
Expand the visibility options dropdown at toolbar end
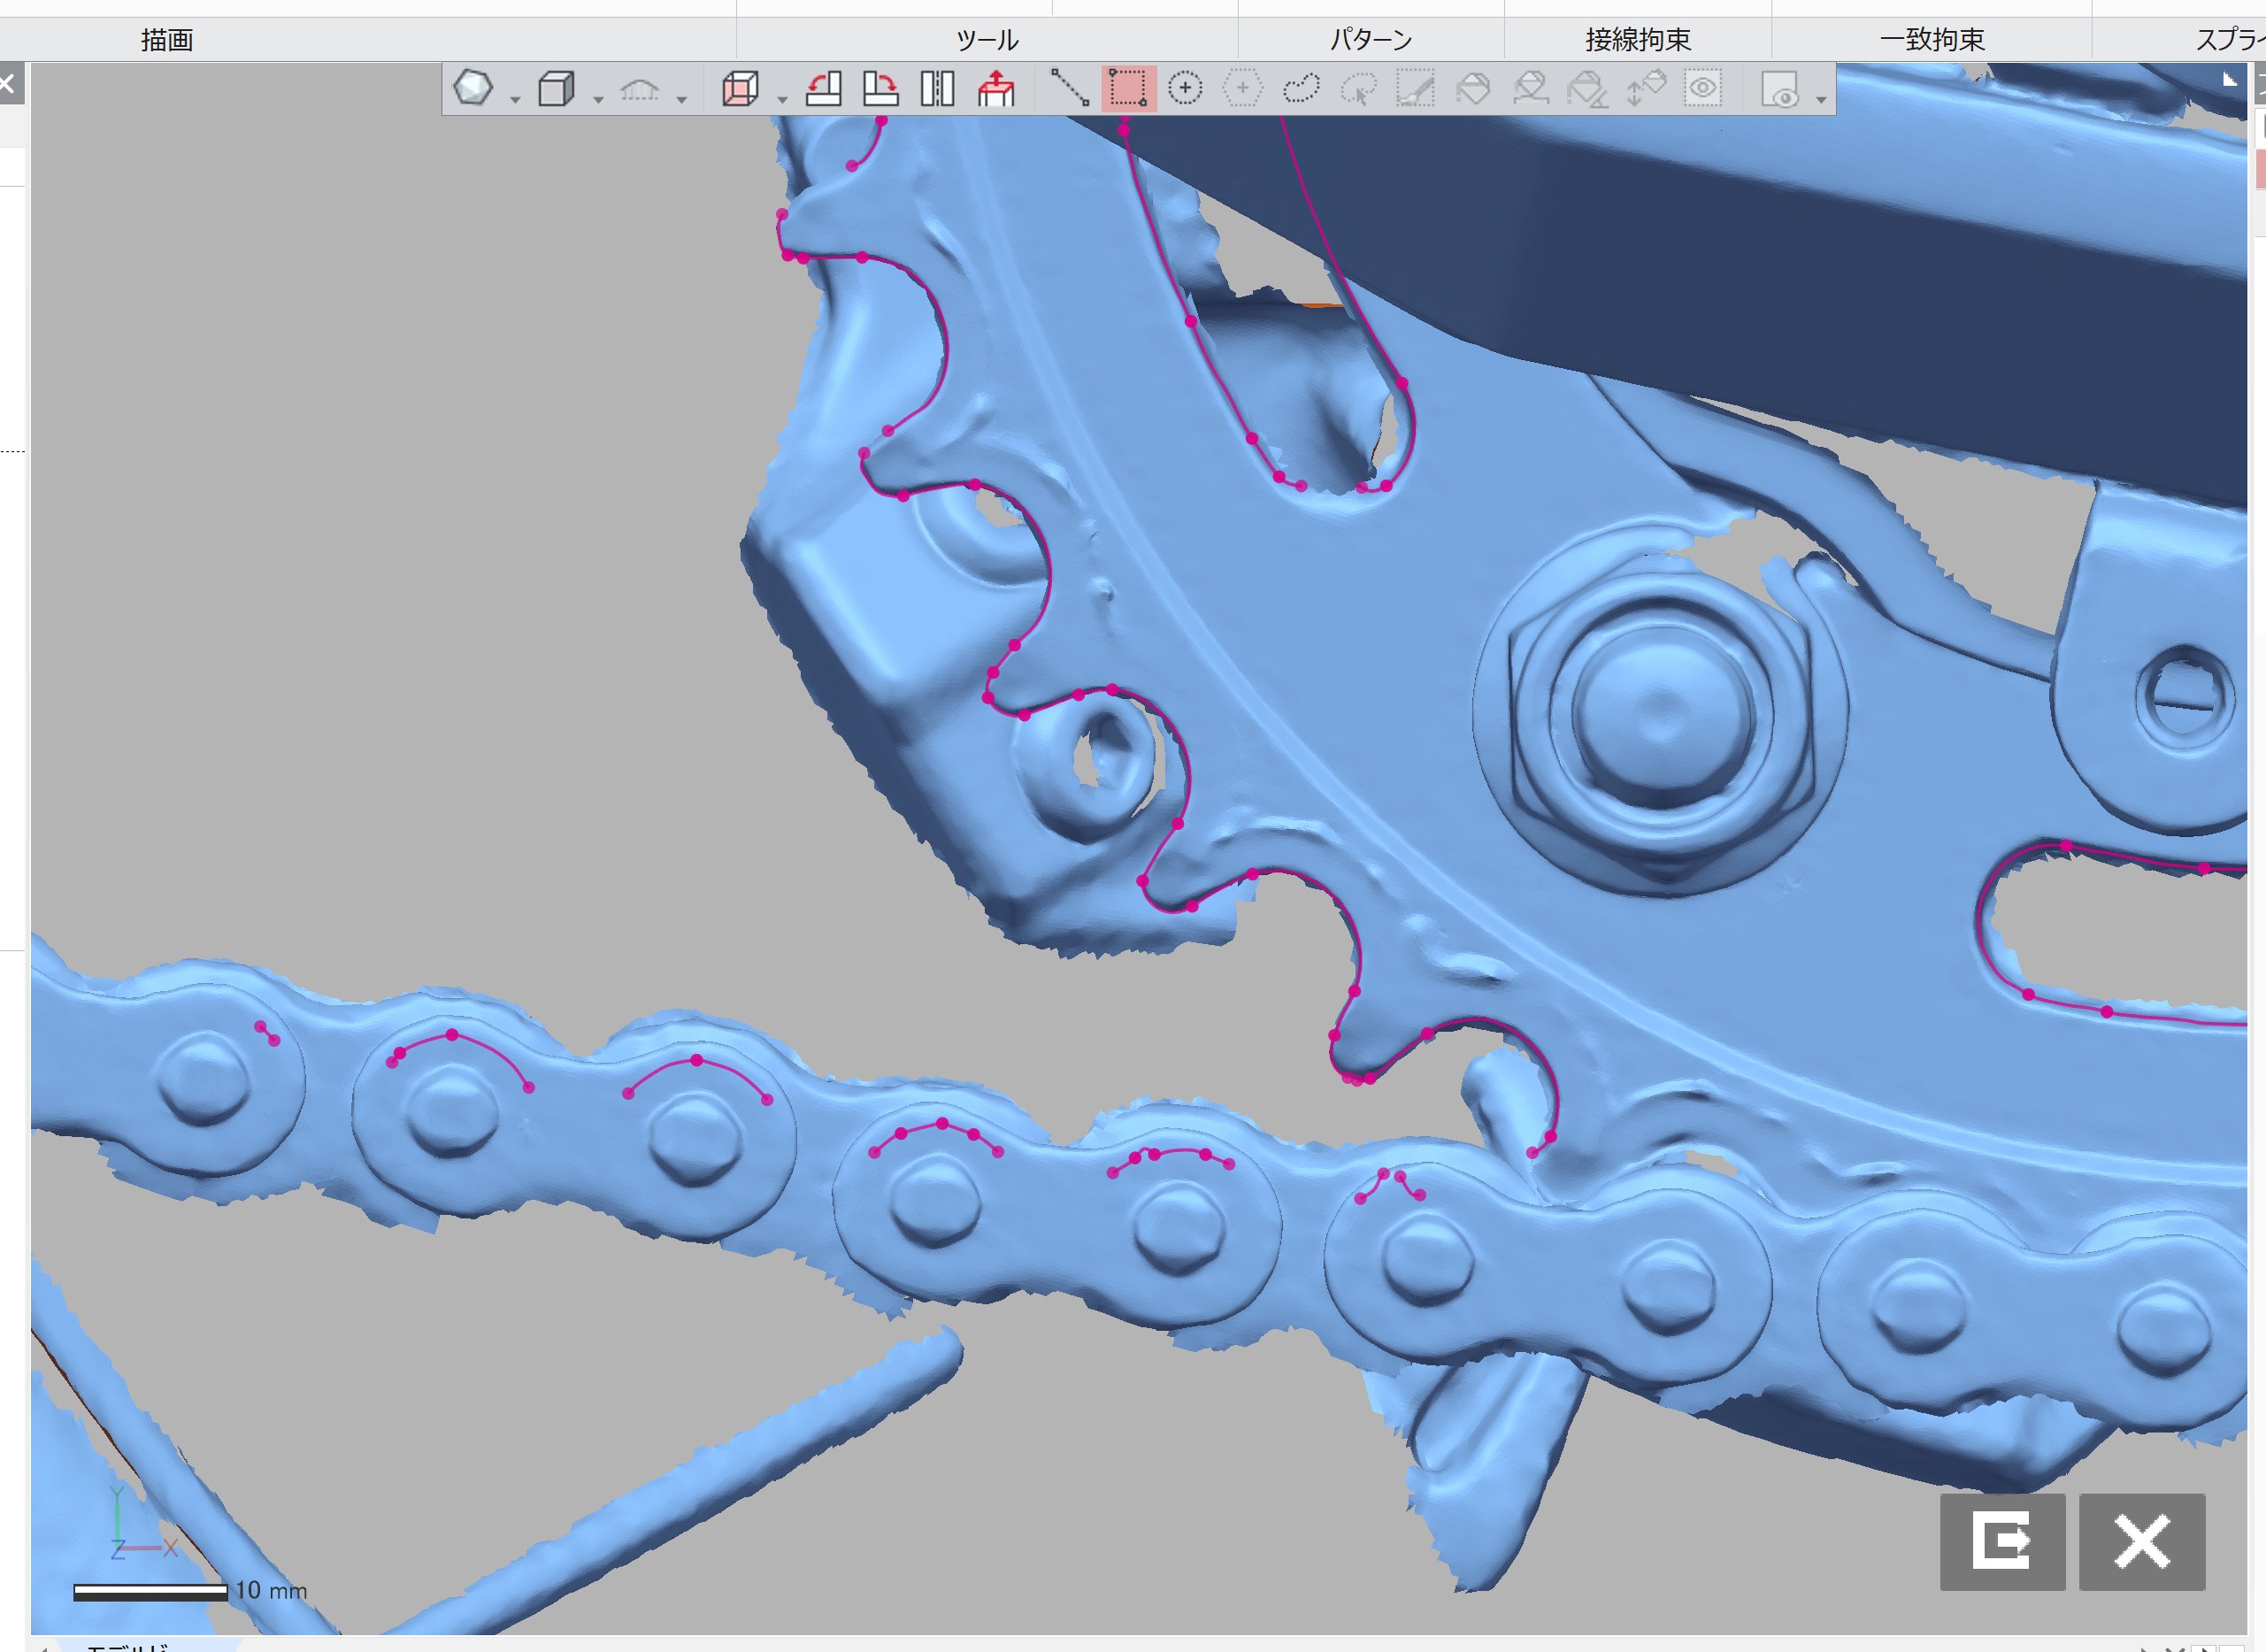(1821, 100)
